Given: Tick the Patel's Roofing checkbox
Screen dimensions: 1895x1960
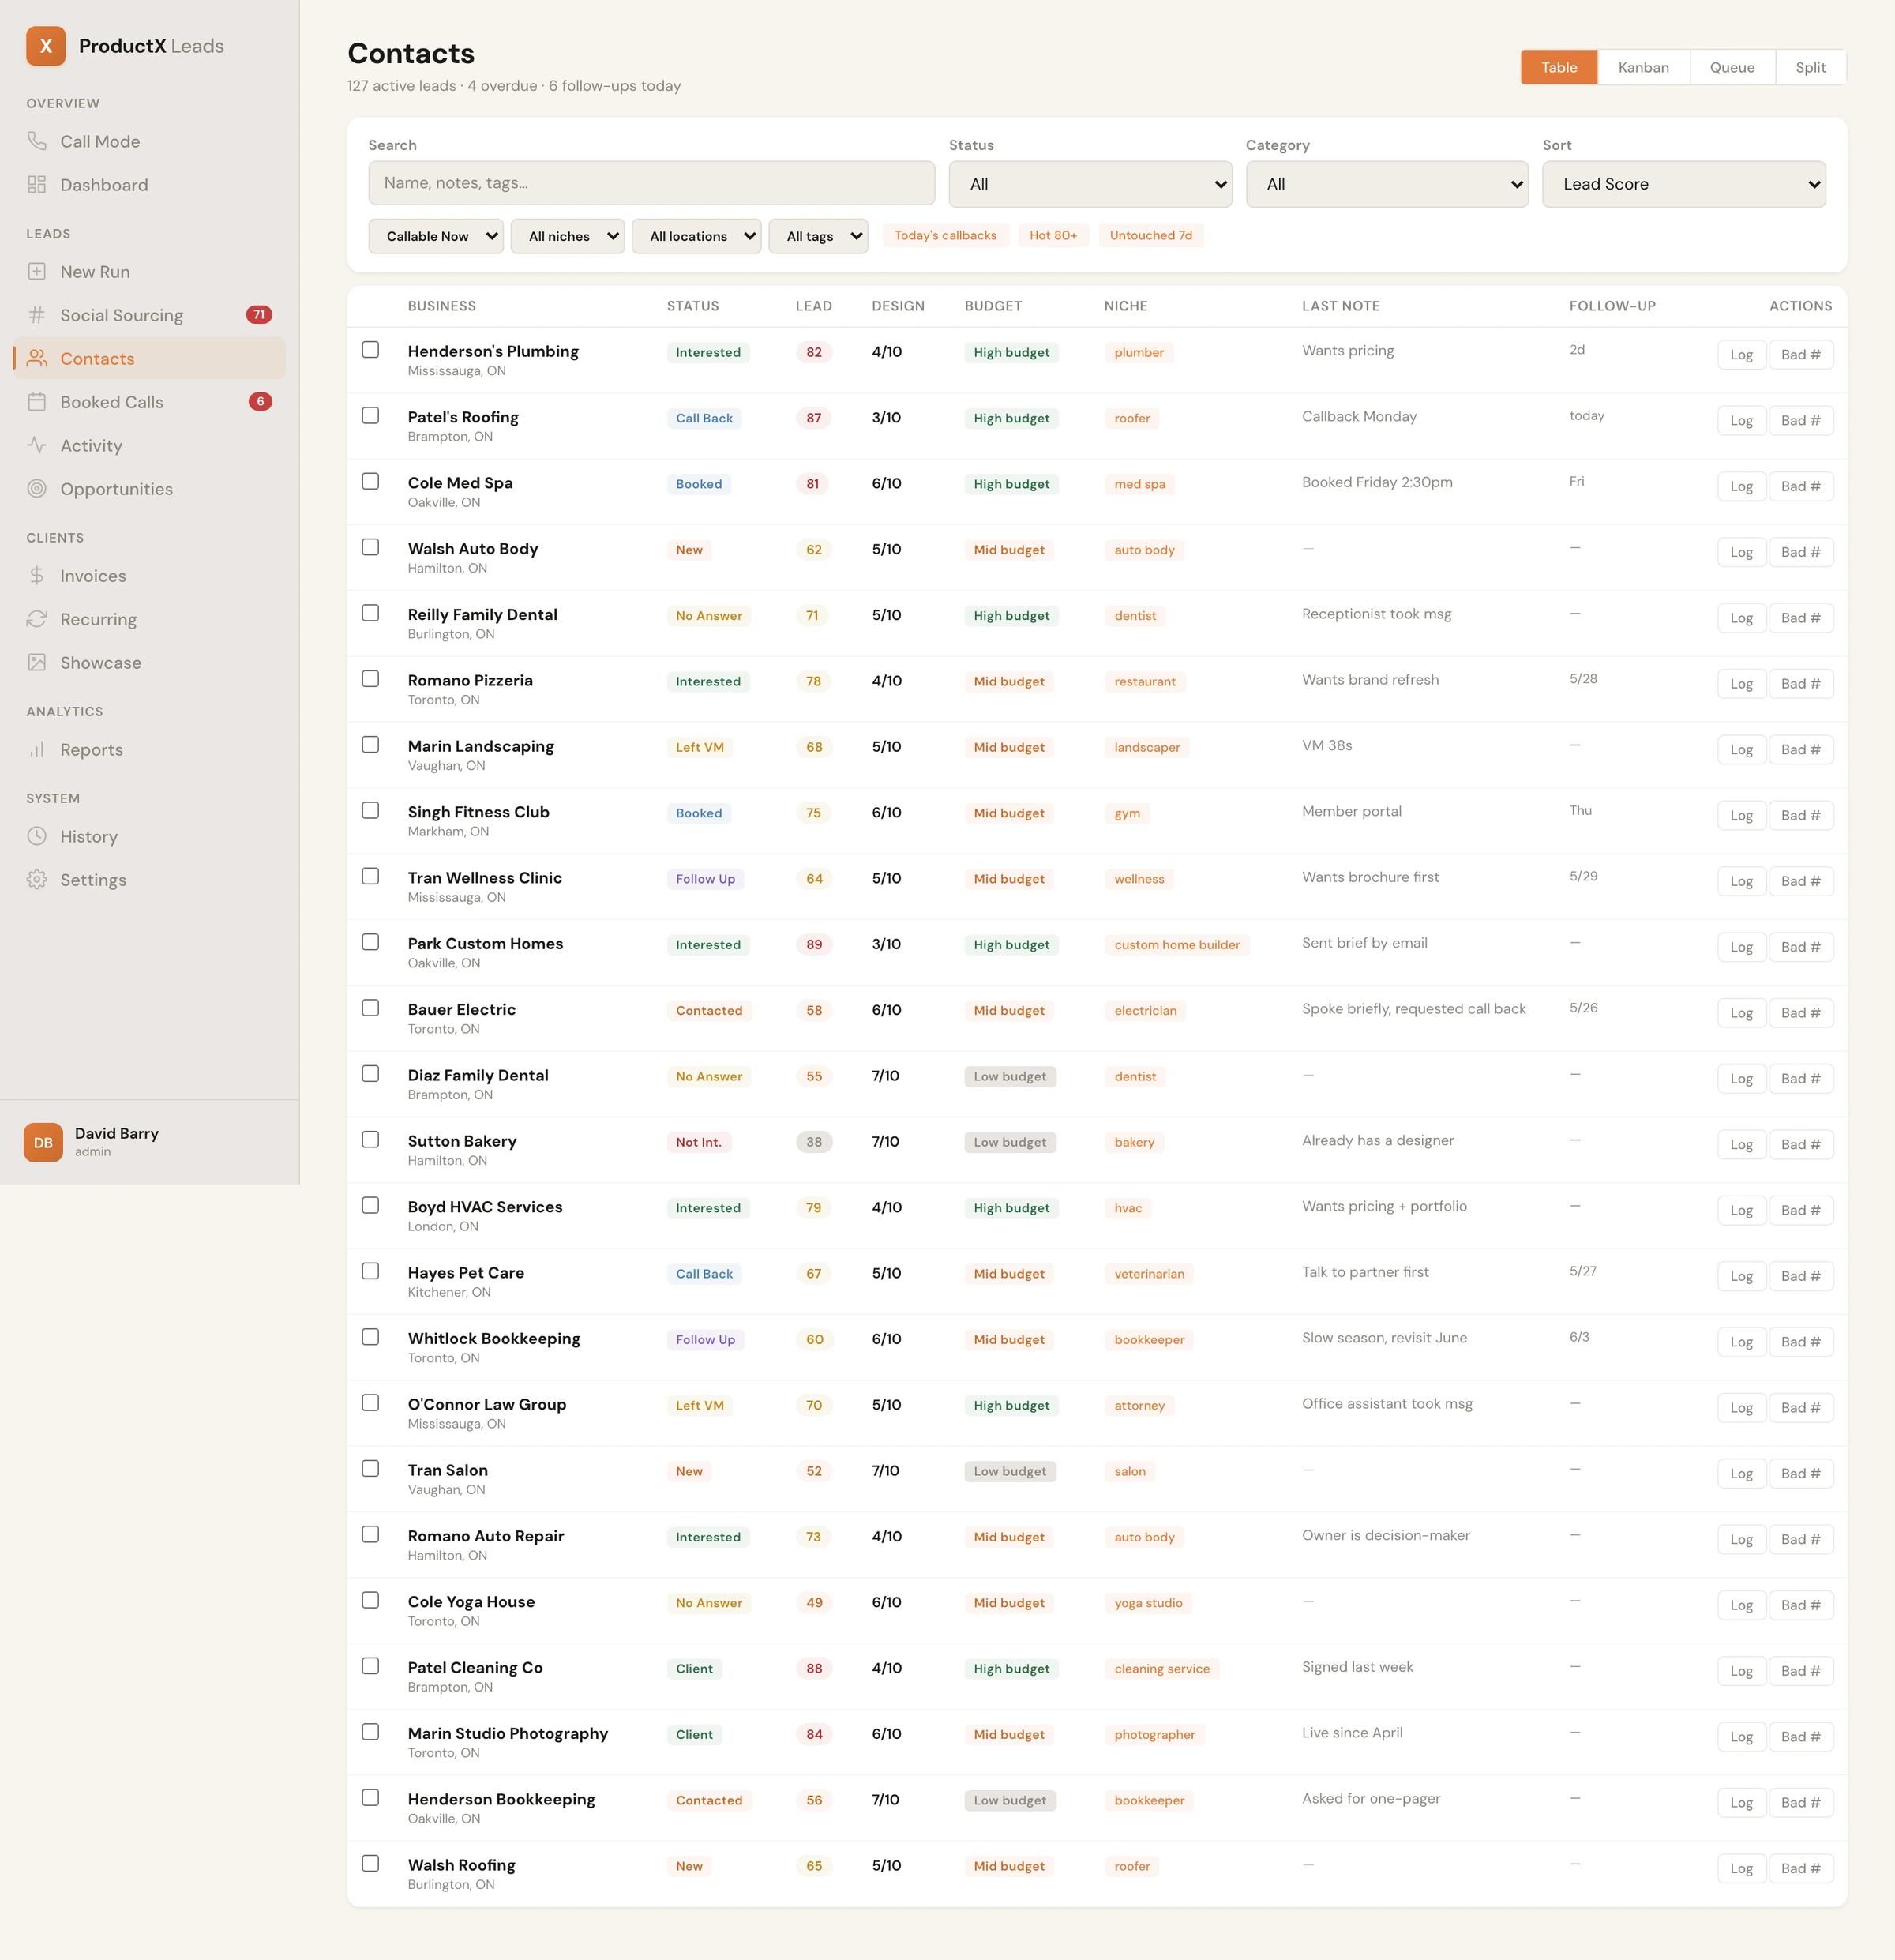Looking at the screenshot, I should point(370,416).
